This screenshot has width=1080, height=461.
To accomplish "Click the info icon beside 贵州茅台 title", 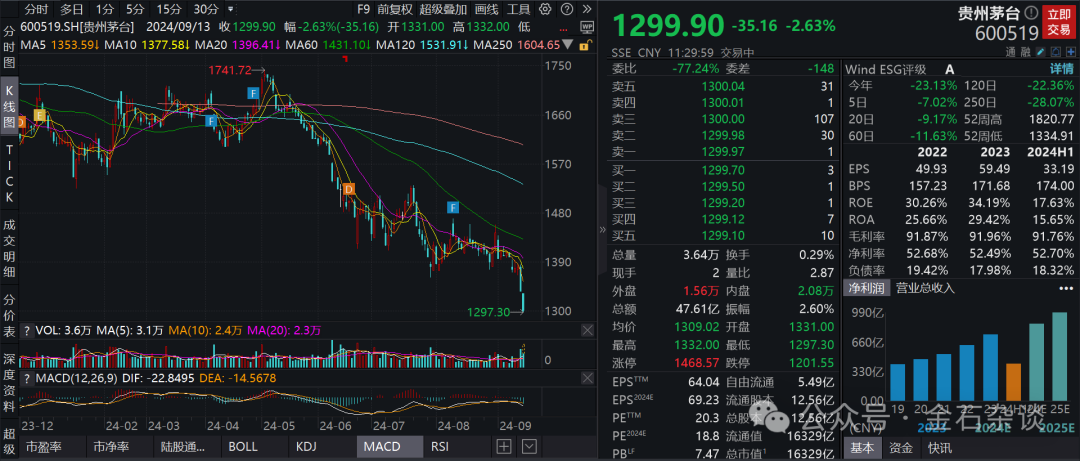I will coord(1031,13).
